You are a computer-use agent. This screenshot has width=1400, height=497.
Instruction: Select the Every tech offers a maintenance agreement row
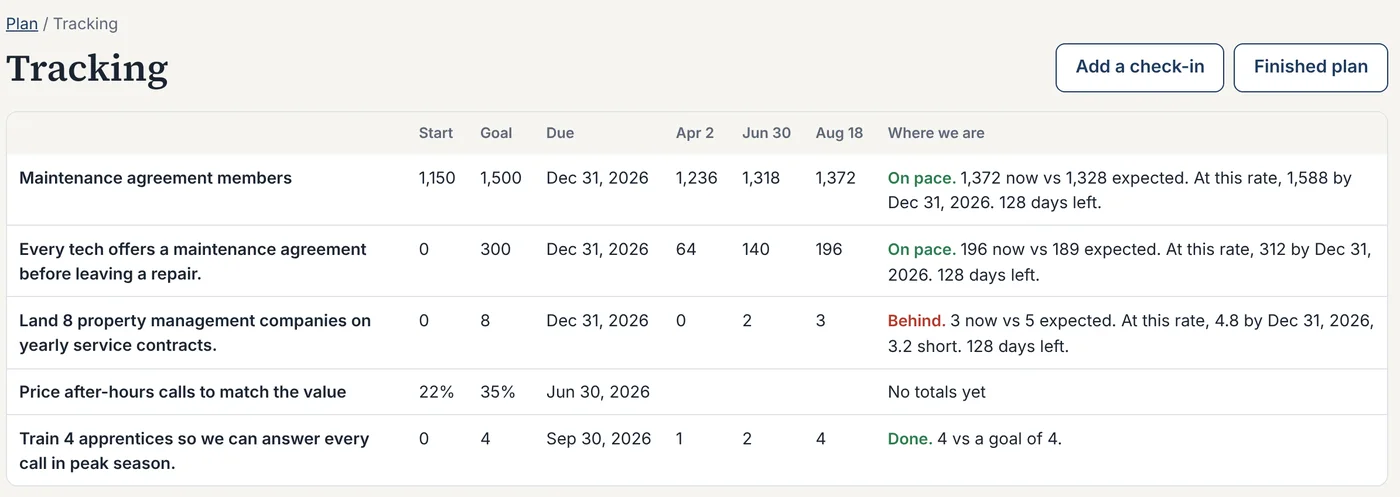tap(697, 261)
